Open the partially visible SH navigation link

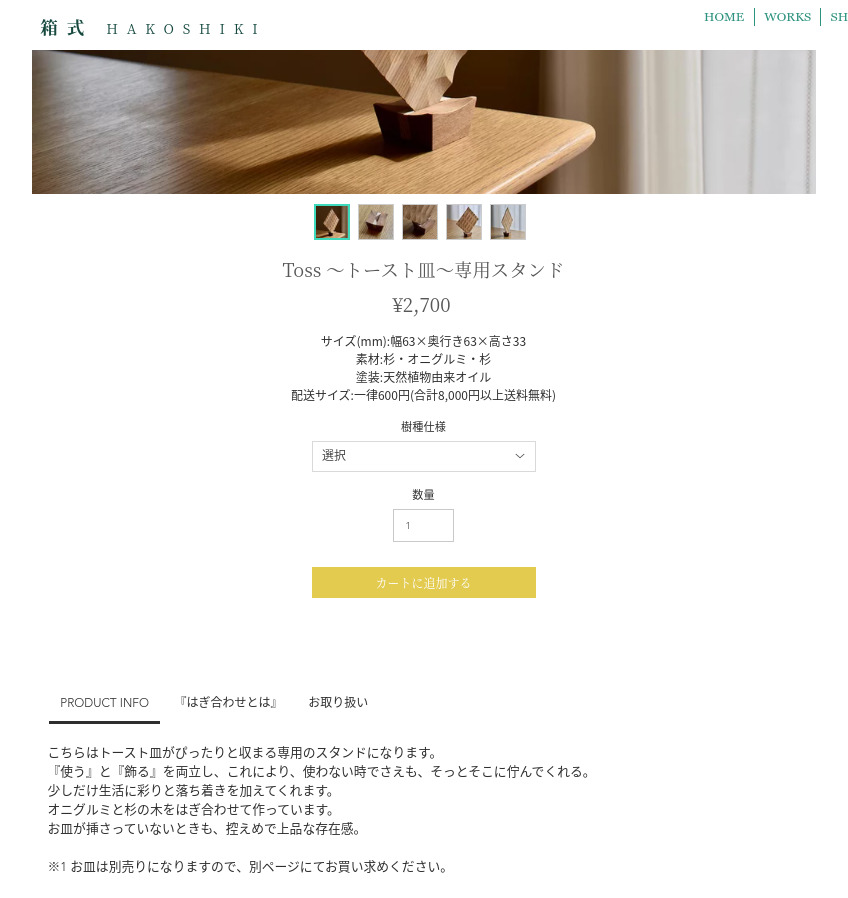coord(839,17)
